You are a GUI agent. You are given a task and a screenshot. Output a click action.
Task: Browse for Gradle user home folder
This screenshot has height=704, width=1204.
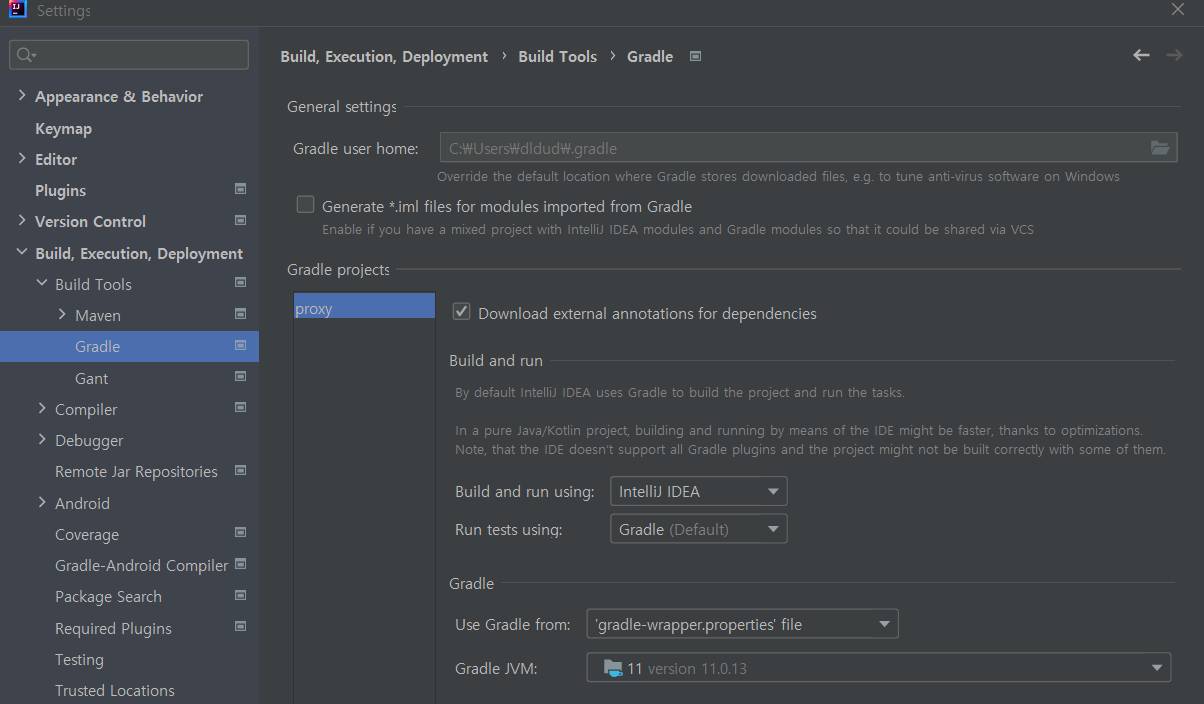1160,148
